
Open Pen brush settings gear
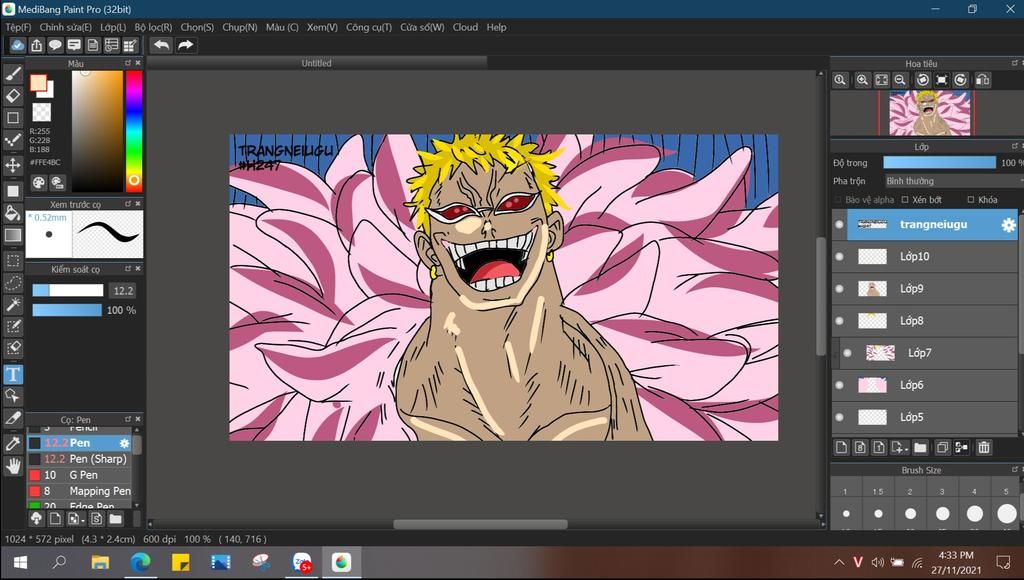pos(124,443)
